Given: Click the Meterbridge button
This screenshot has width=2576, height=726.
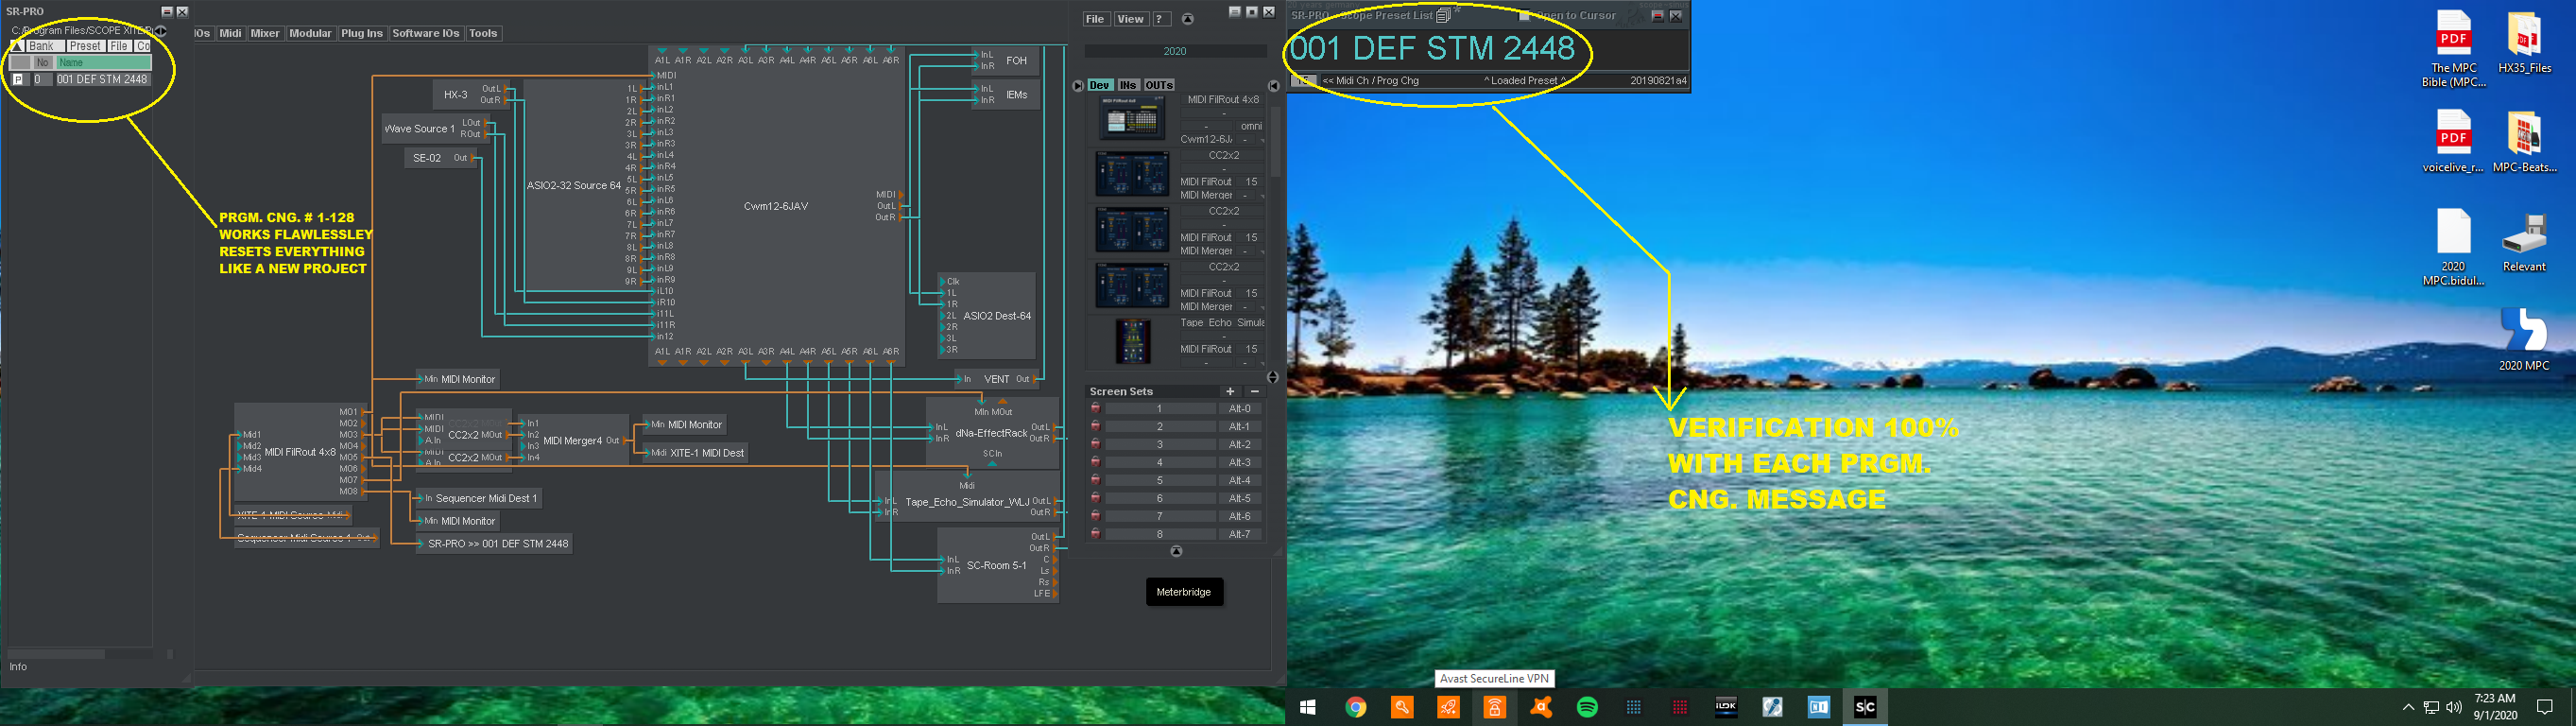Looking at the screenshot, I should point(1183,592).
